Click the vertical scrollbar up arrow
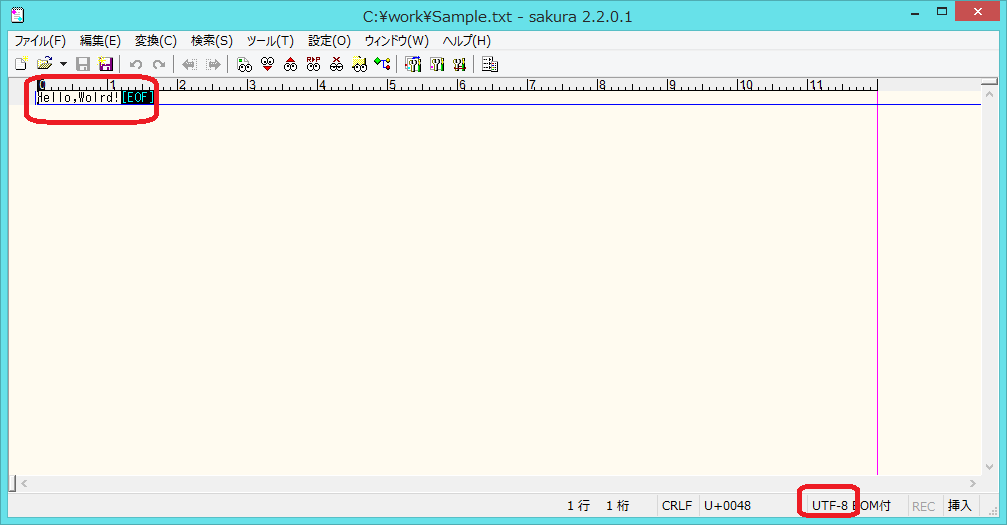This screenshot has width=1007, height=525. [989, 94]
